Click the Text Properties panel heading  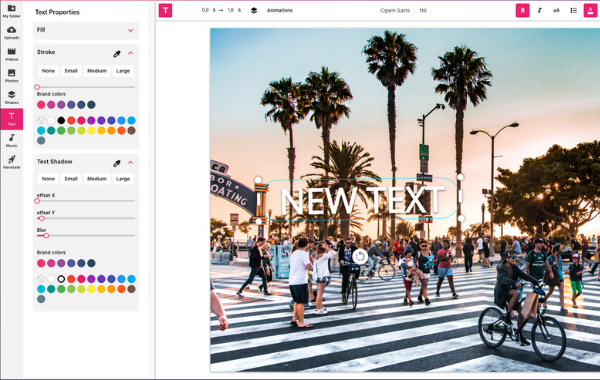(x=57, y=12)
